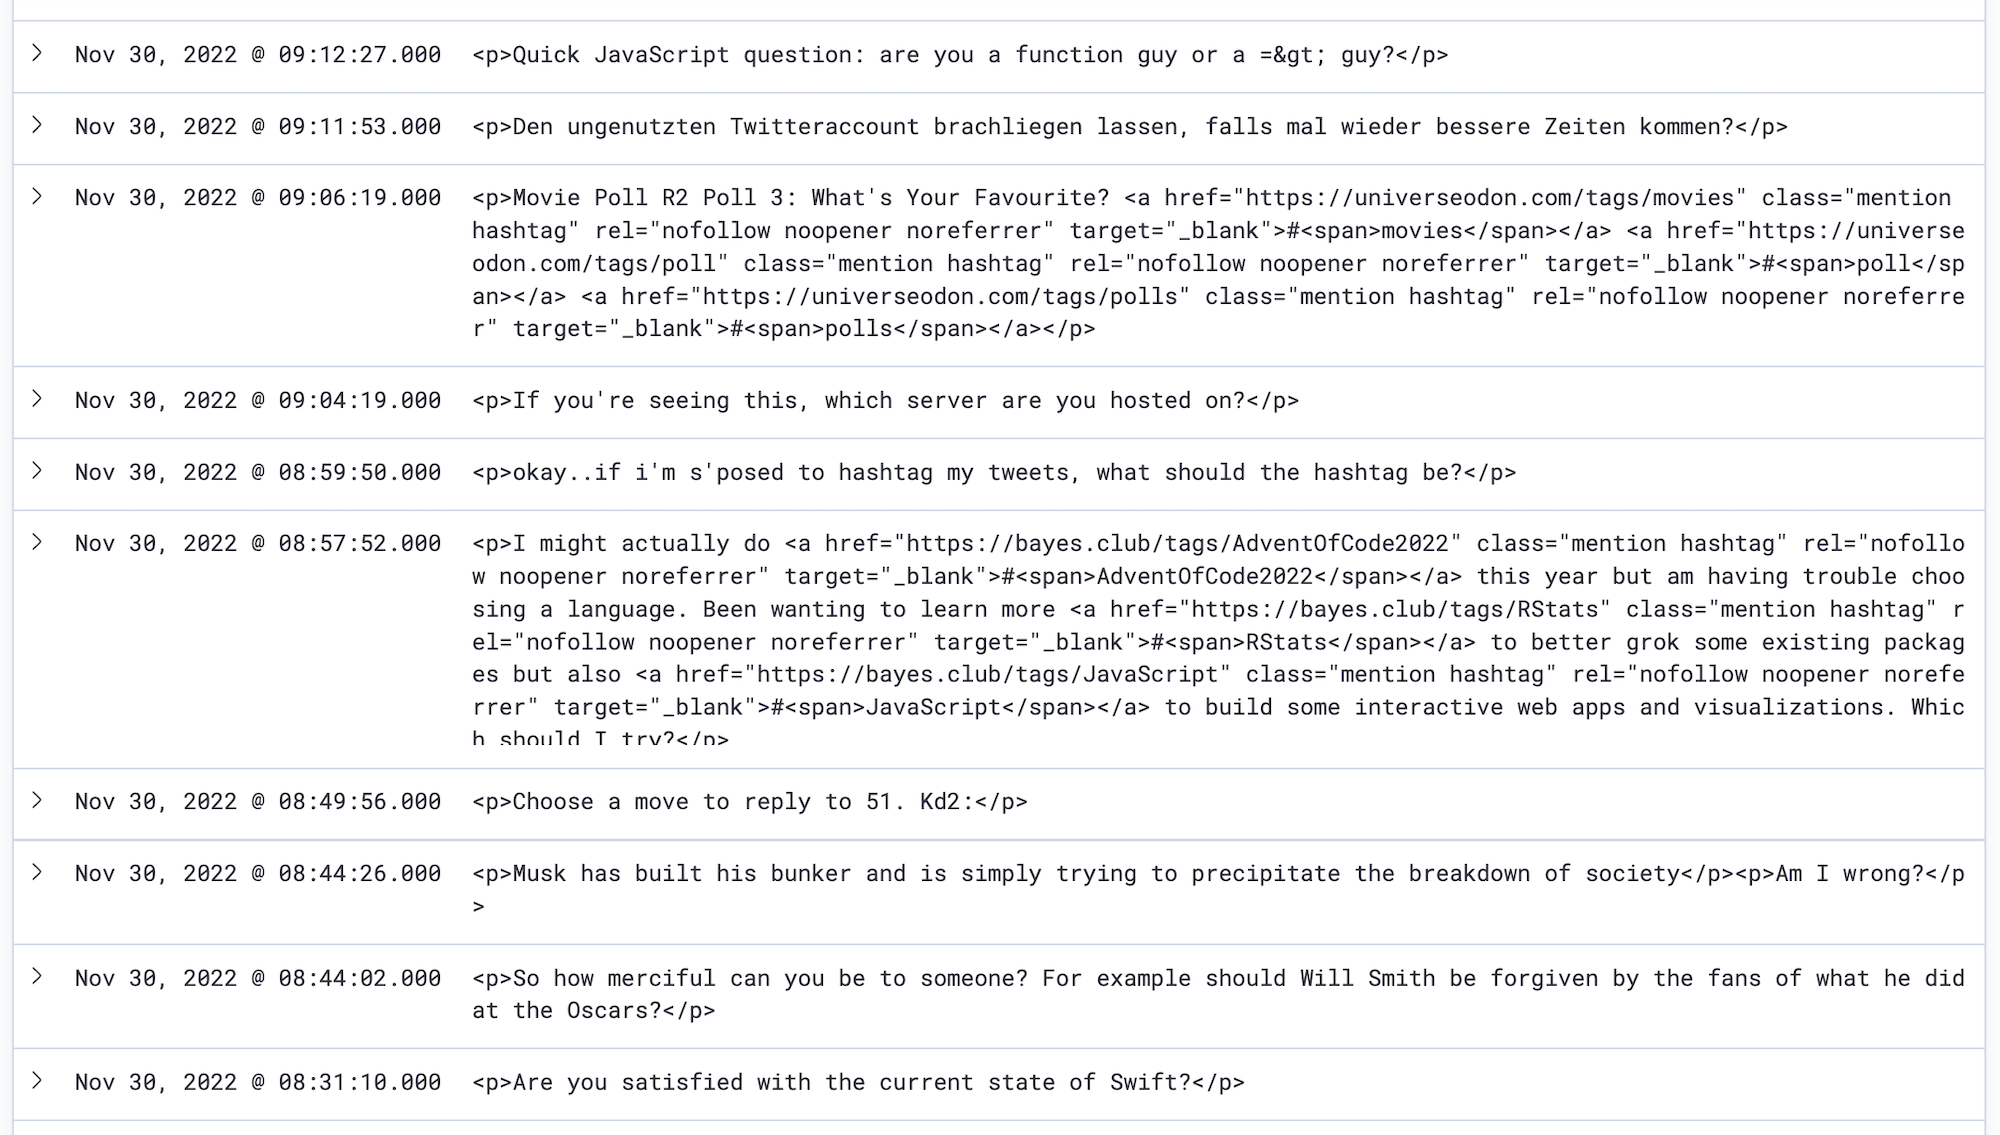Screen dimensions: 2000x1135
Task: Click the 09:12:27.000 timestamp cell
Action: (257, 55)
